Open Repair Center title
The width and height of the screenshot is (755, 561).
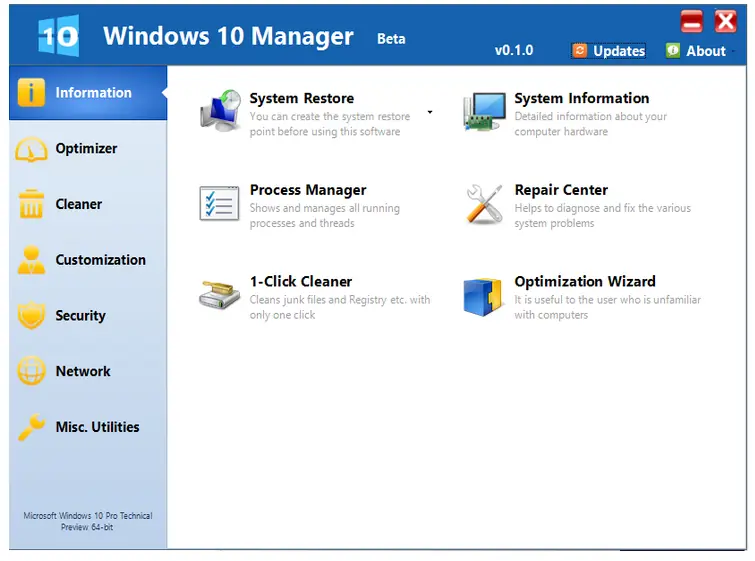click(561, 190)
